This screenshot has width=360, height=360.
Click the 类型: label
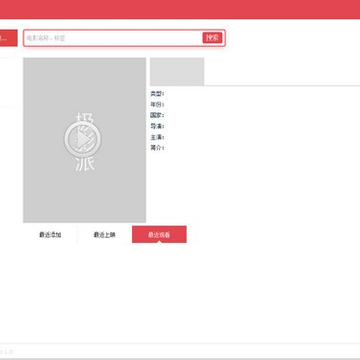point(157,94)
